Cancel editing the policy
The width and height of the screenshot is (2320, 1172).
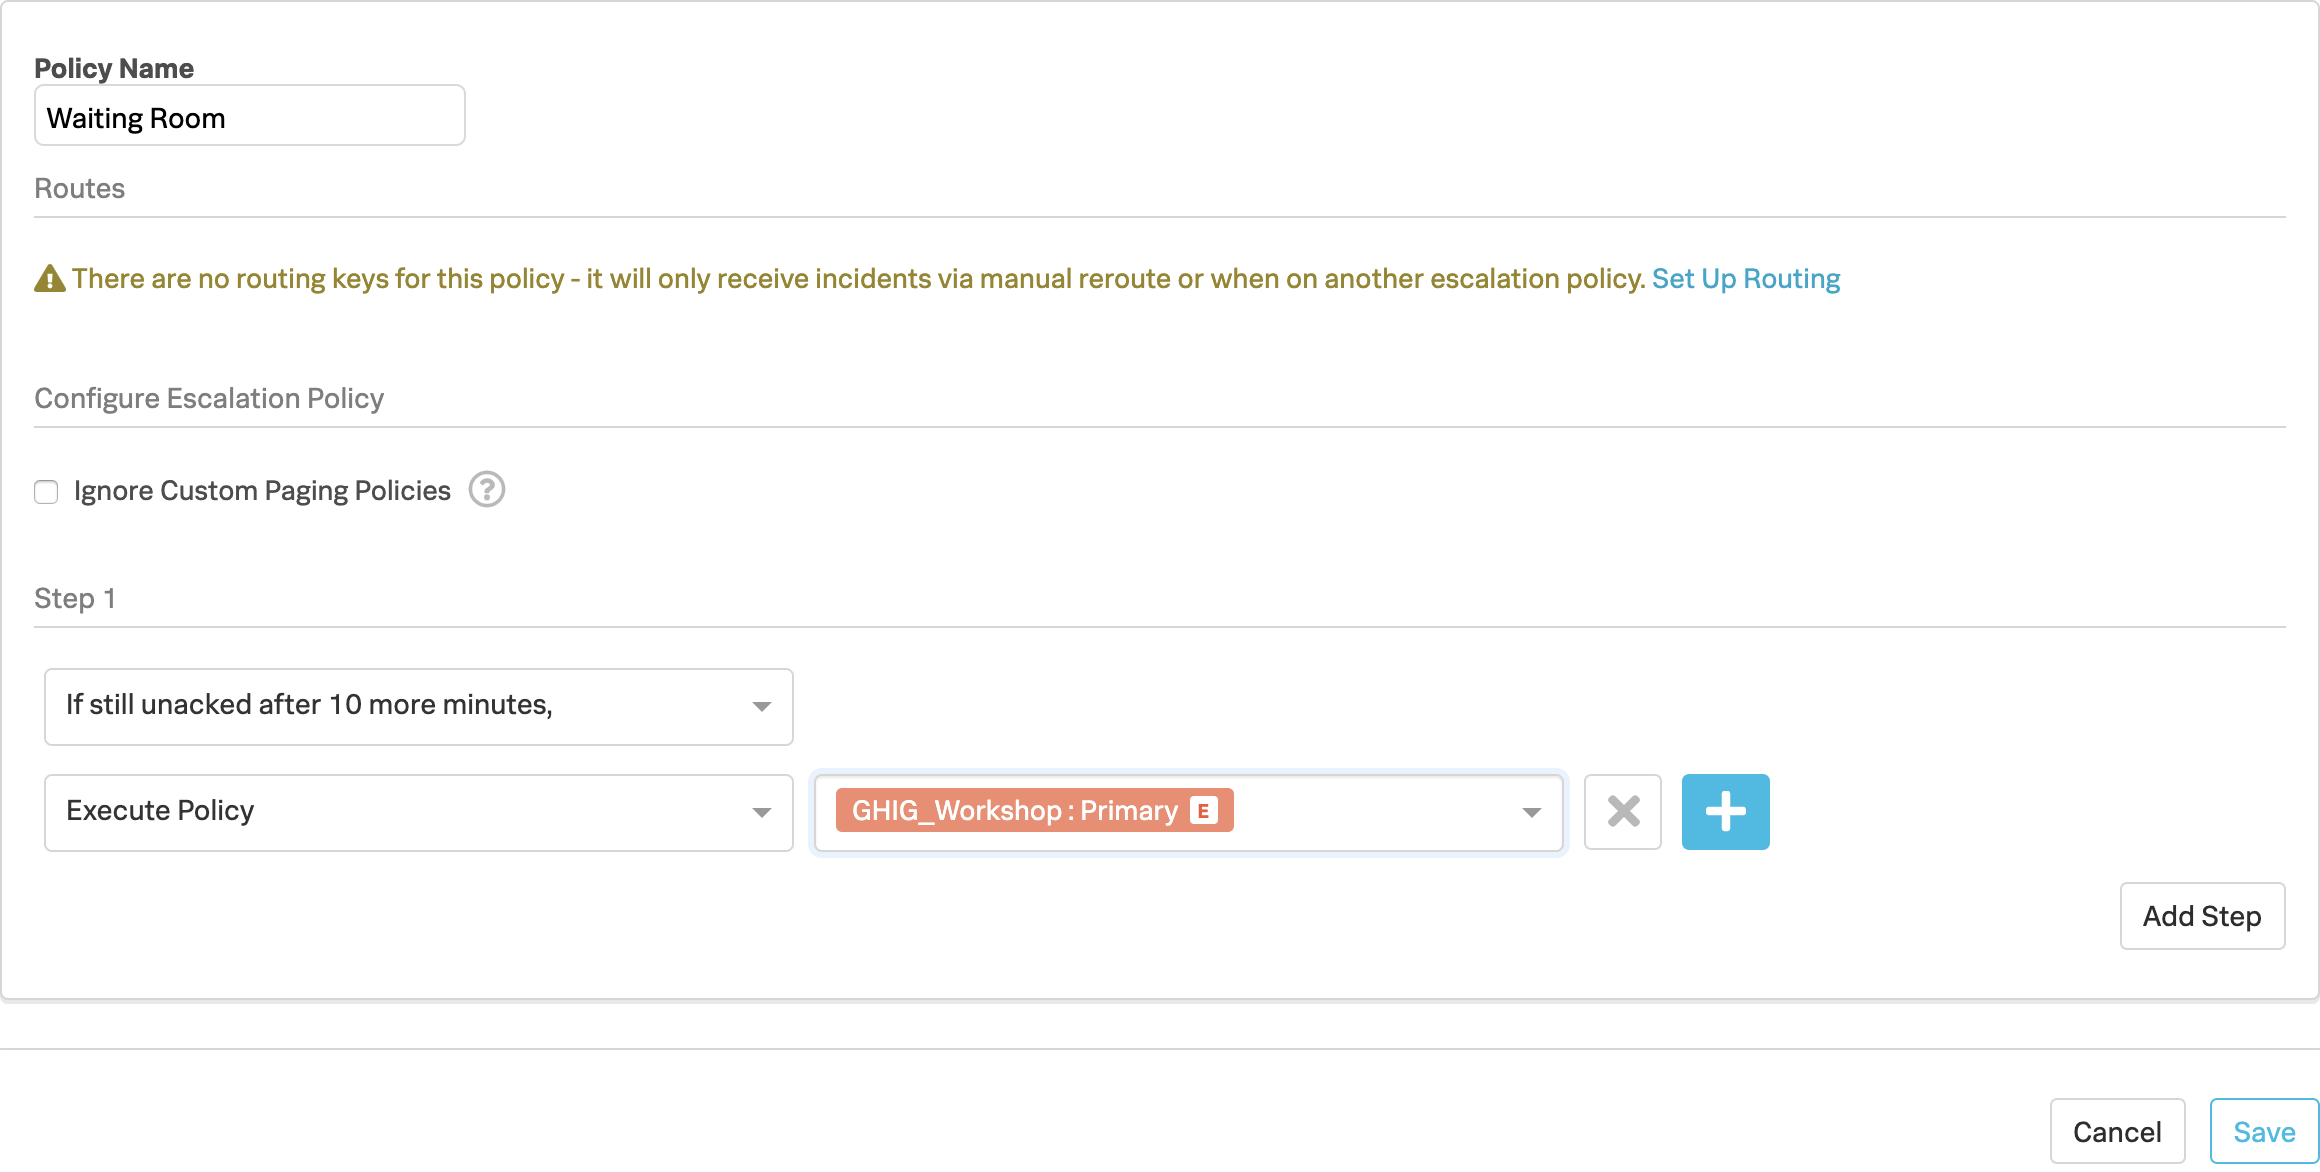point(2116,1131)
